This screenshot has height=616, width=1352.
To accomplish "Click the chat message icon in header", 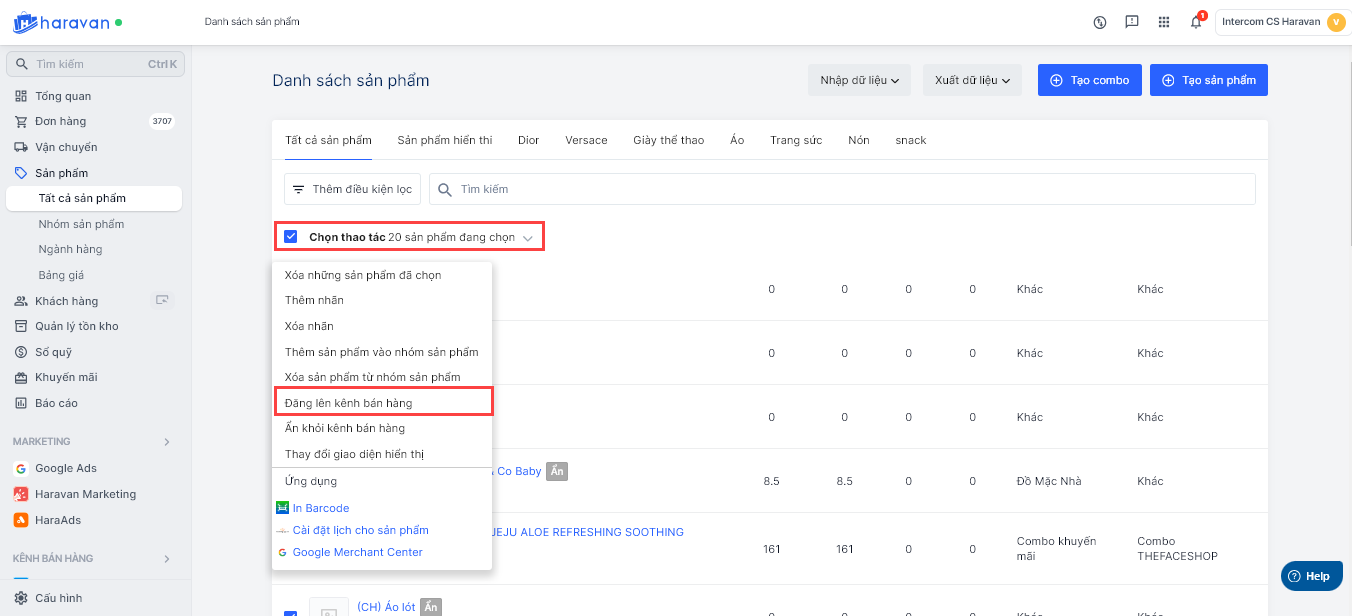I will [1132, 22].
